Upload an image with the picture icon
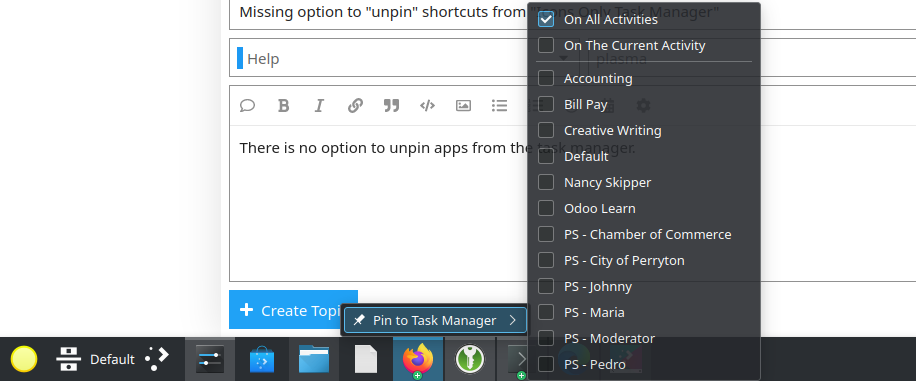The height and width of the screenshot is (381, 916). pos(463,106)
